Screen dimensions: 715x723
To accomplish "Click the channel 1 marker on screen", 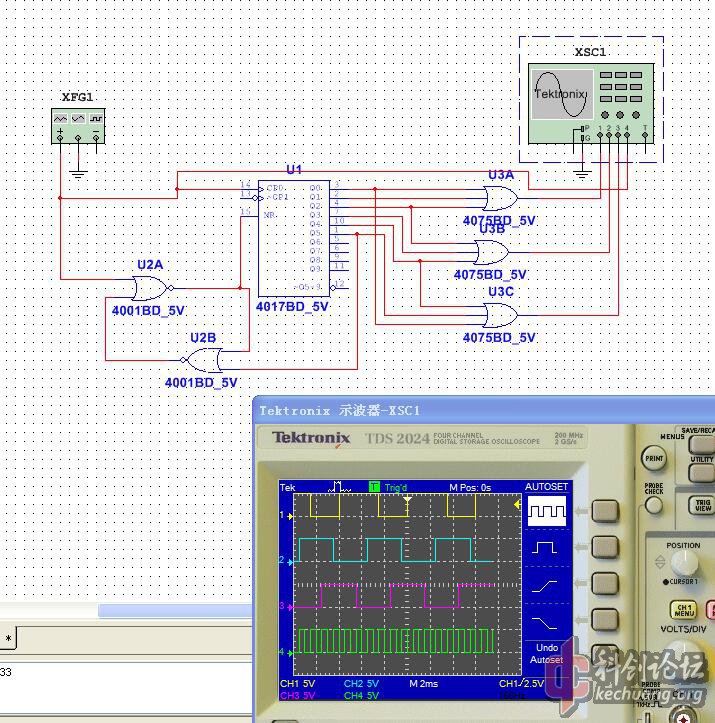I will tap(286, 516).
